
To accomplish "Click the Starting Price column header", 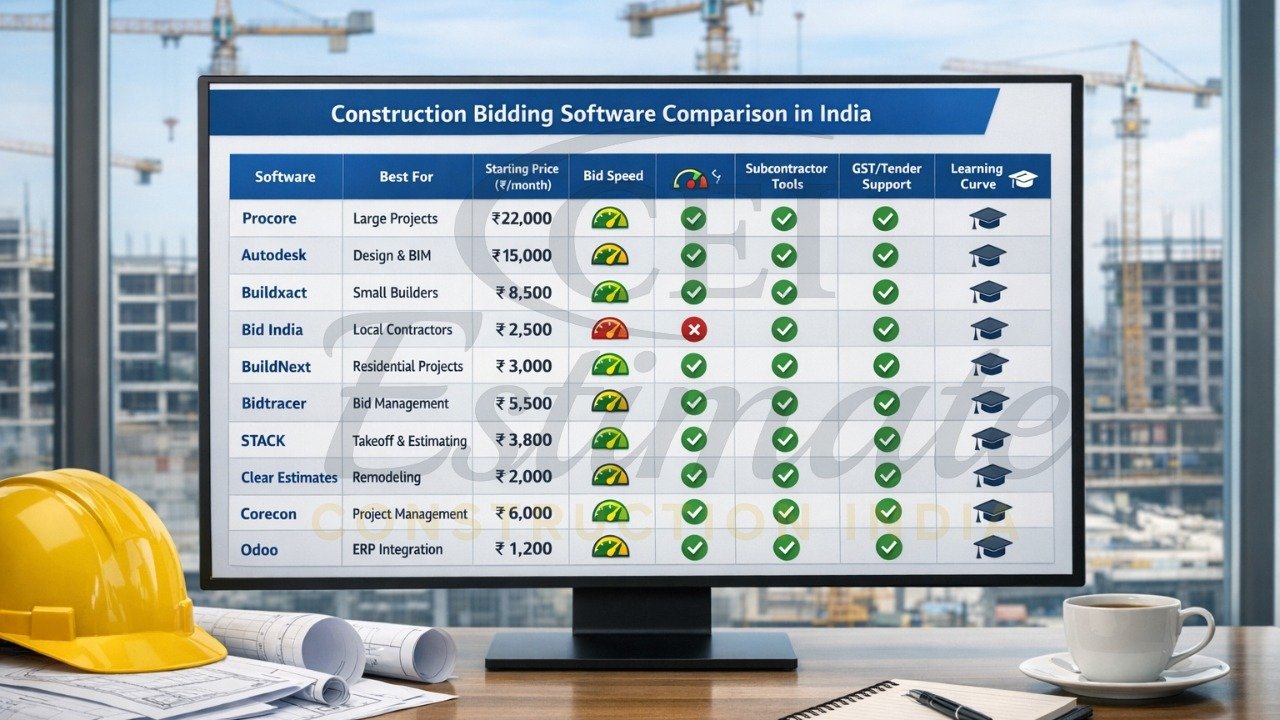I will [521, 177].
